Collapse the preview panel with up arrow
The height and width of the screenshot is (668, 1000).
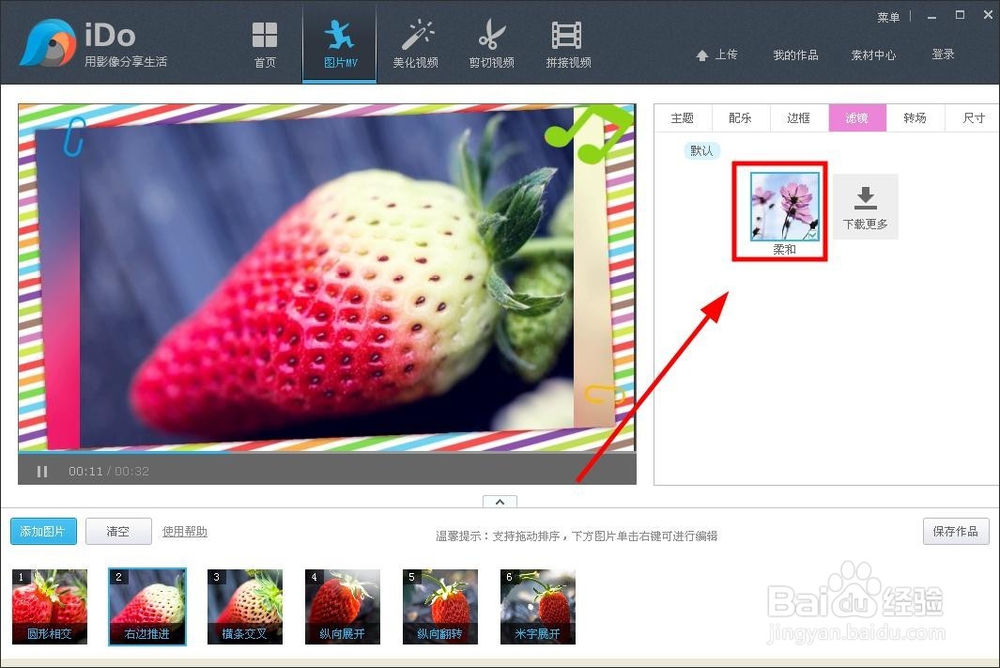point(499,502)
